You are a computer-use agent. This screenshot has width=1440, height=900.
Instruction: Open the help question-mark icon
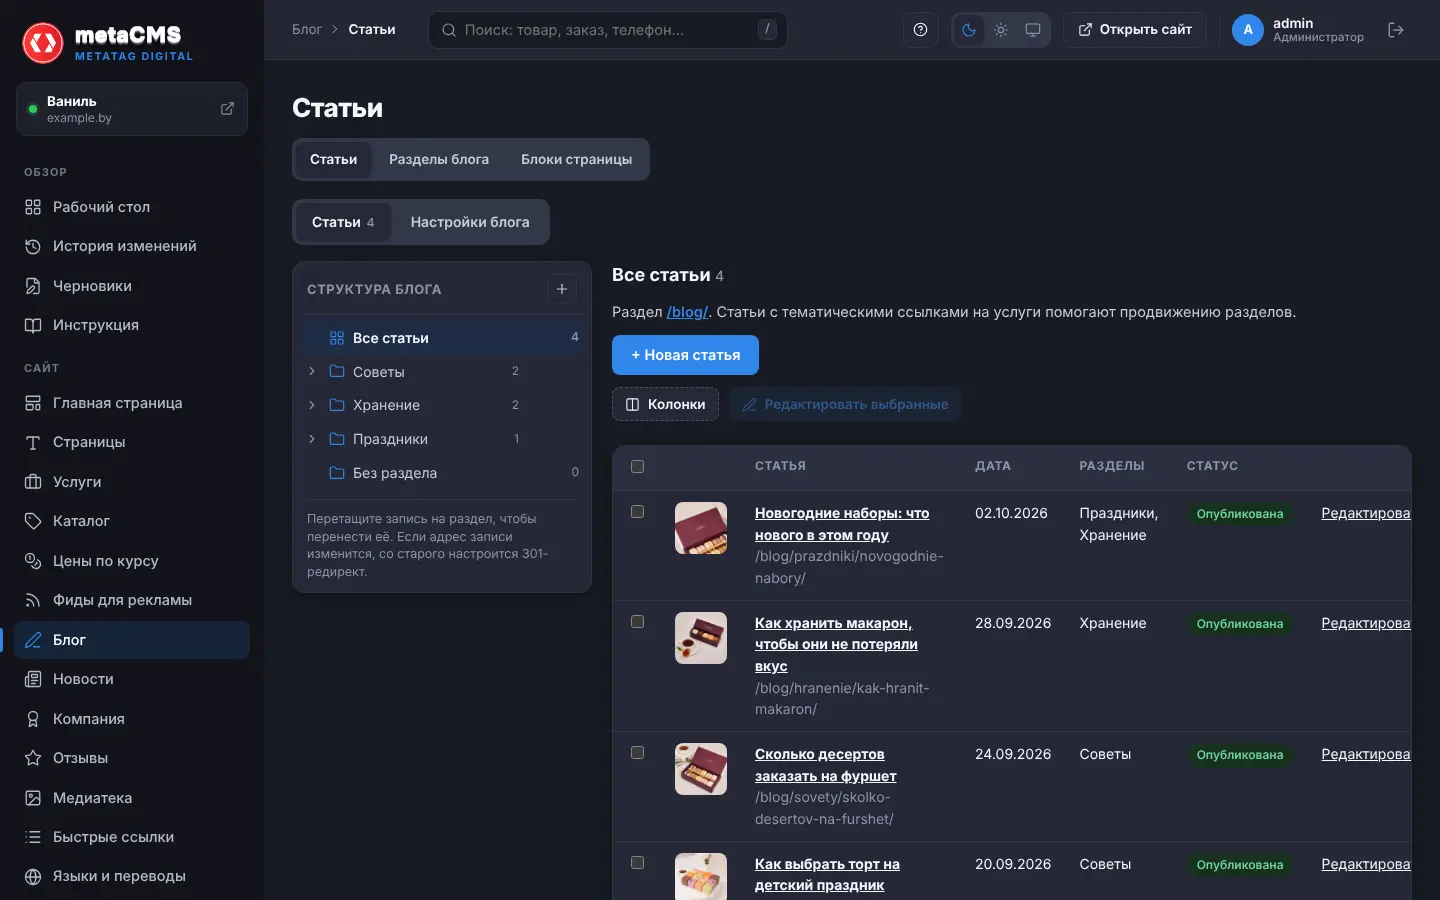921,30
